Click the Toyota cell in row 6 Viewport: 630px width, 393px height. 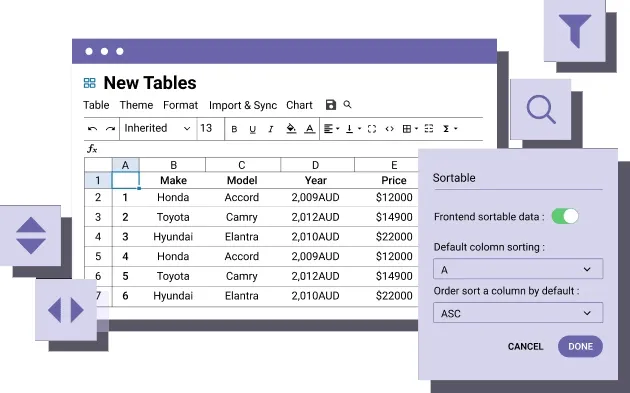click(x=173, y=276)
